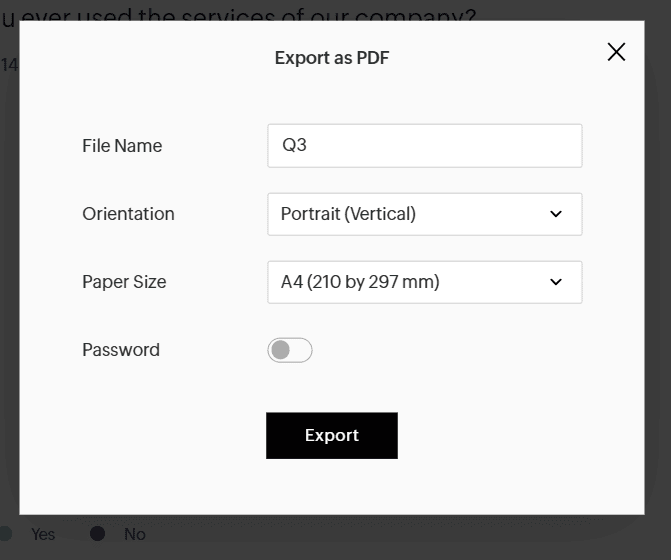
Task: Click the A4 (210 by 297 mm) text
Action: (360, 282)
